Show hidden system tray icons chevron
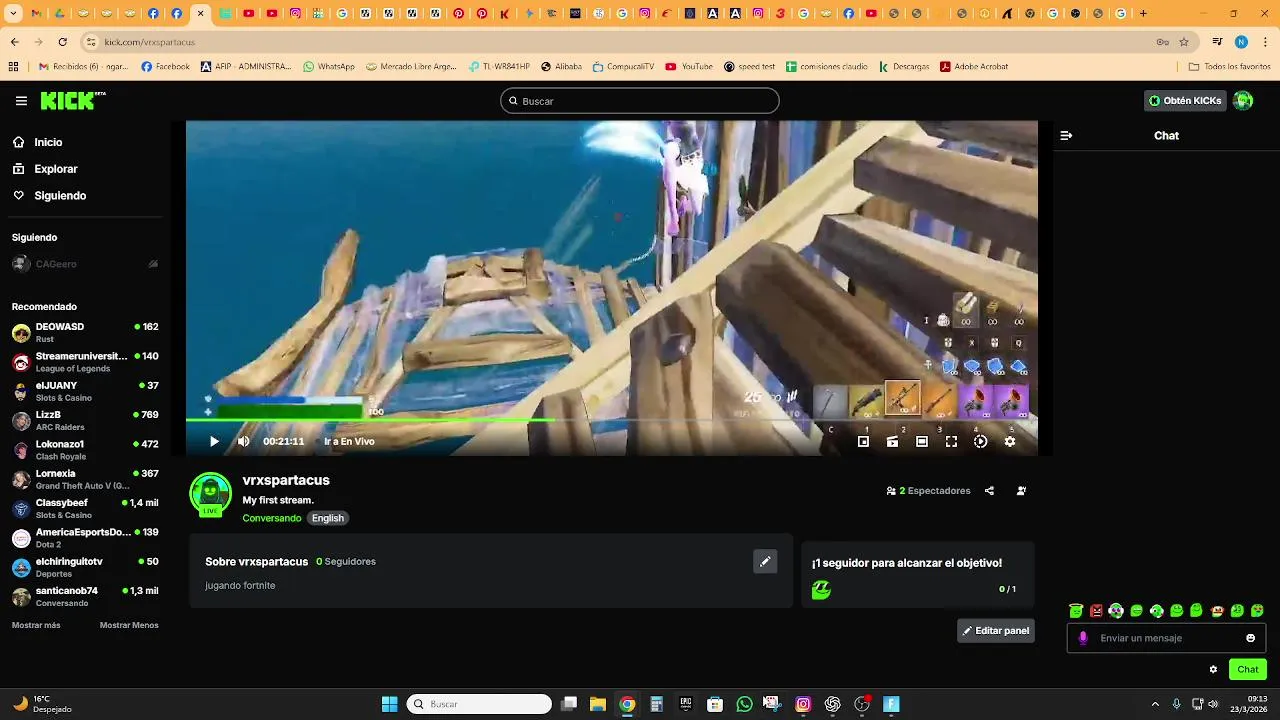 (x=1155, y=704)
